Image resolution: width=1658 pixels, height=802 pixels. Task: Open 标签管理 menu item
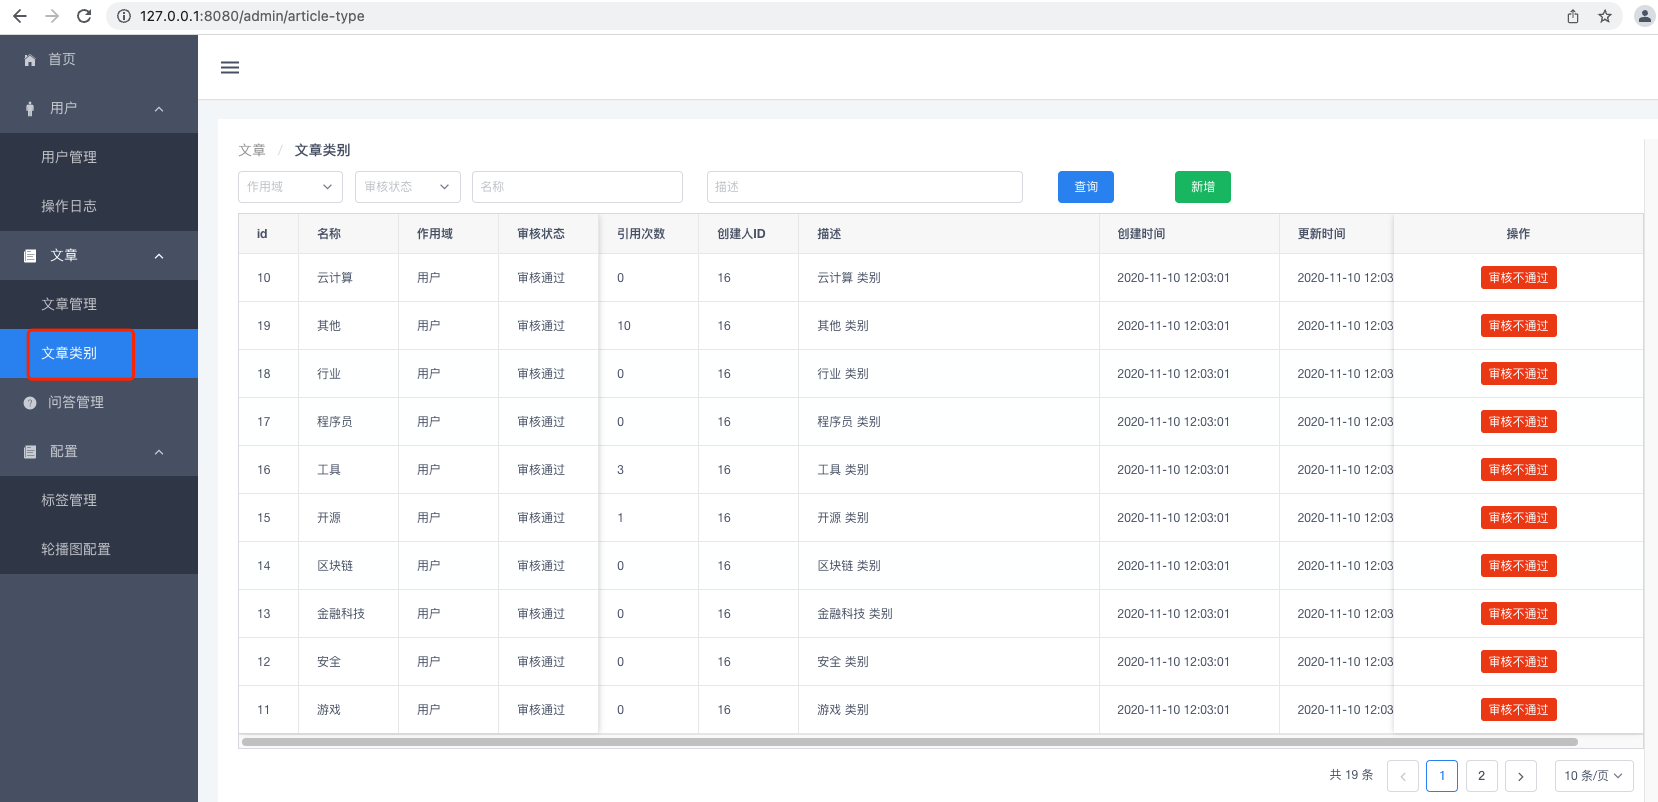pyautogui.click(x=99, y=500)
